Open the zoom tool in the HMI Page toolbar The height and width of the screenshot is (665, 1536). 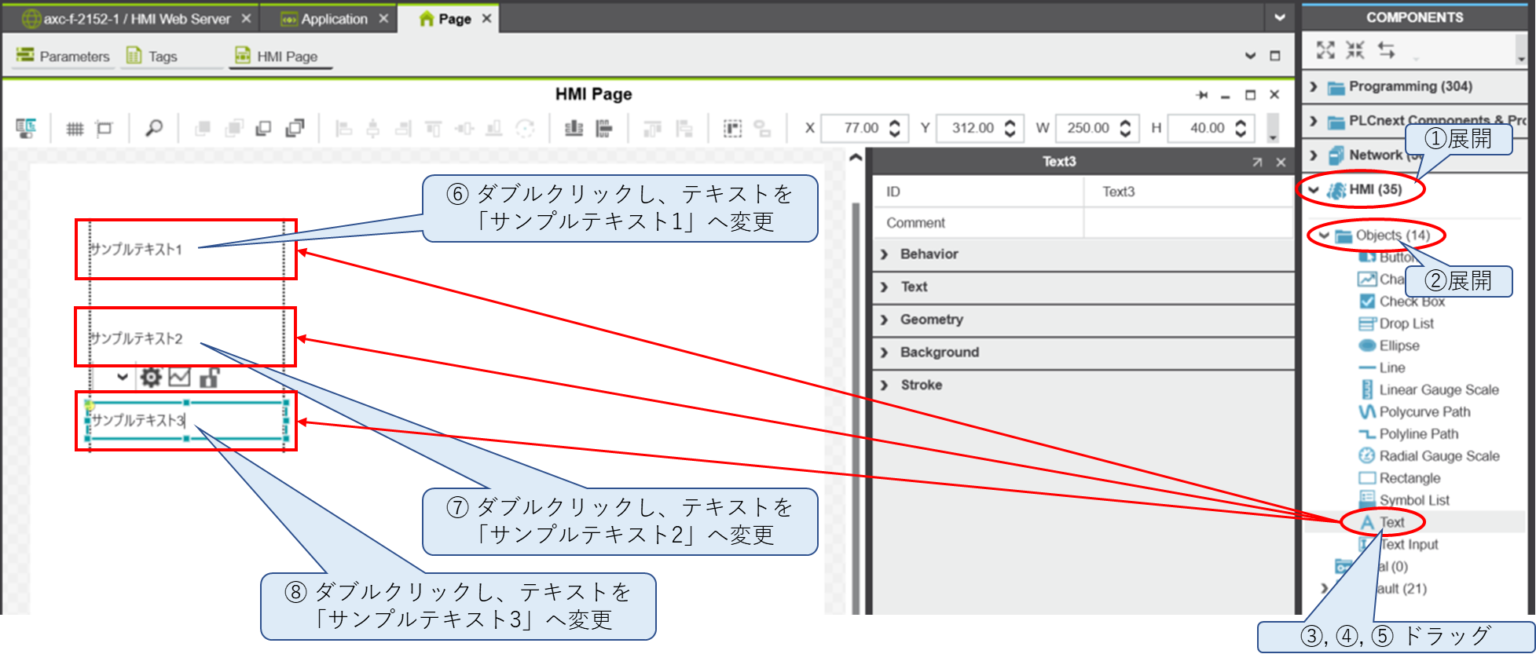click(x=152, y=130)
